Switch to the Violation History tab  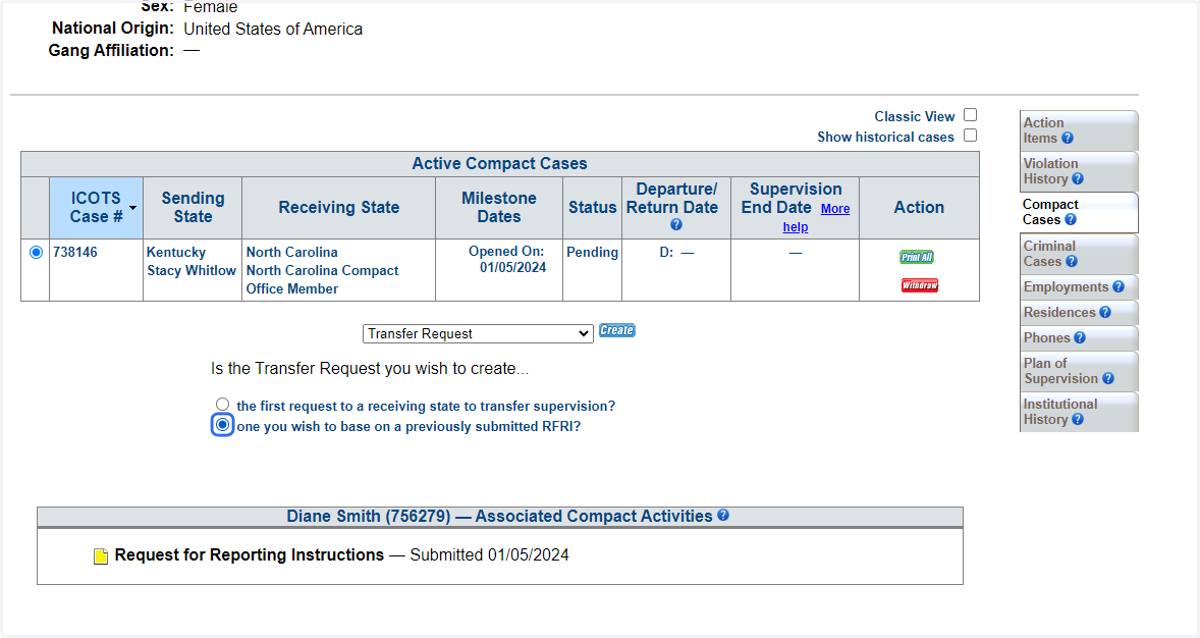click(x=1078, y=171)
